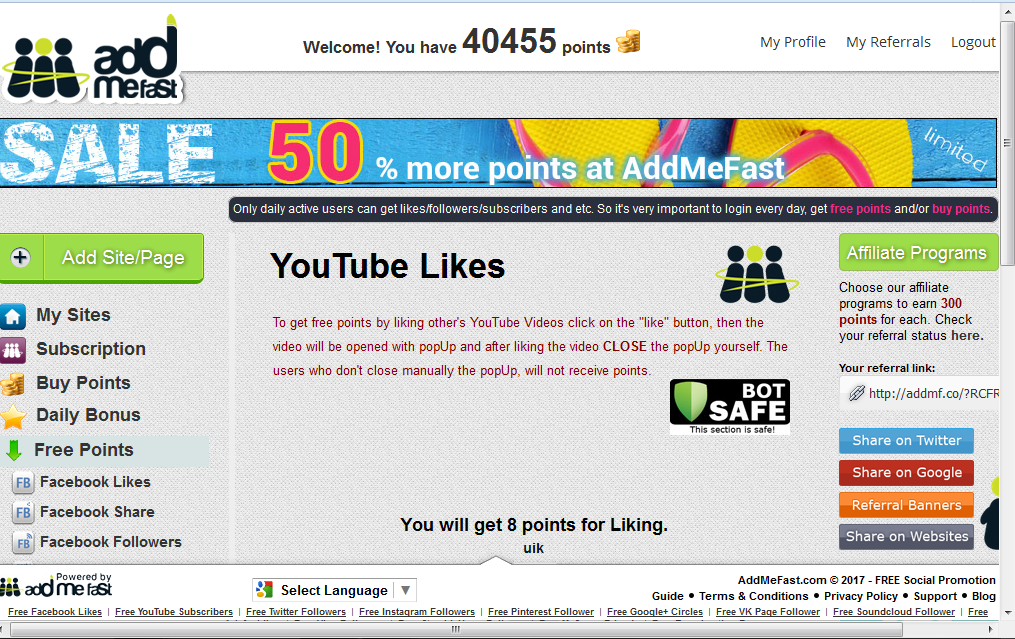The image size is (1015, 639).
Task: Click the Select Language dropdown arrow
Action: tap(405, 590)
